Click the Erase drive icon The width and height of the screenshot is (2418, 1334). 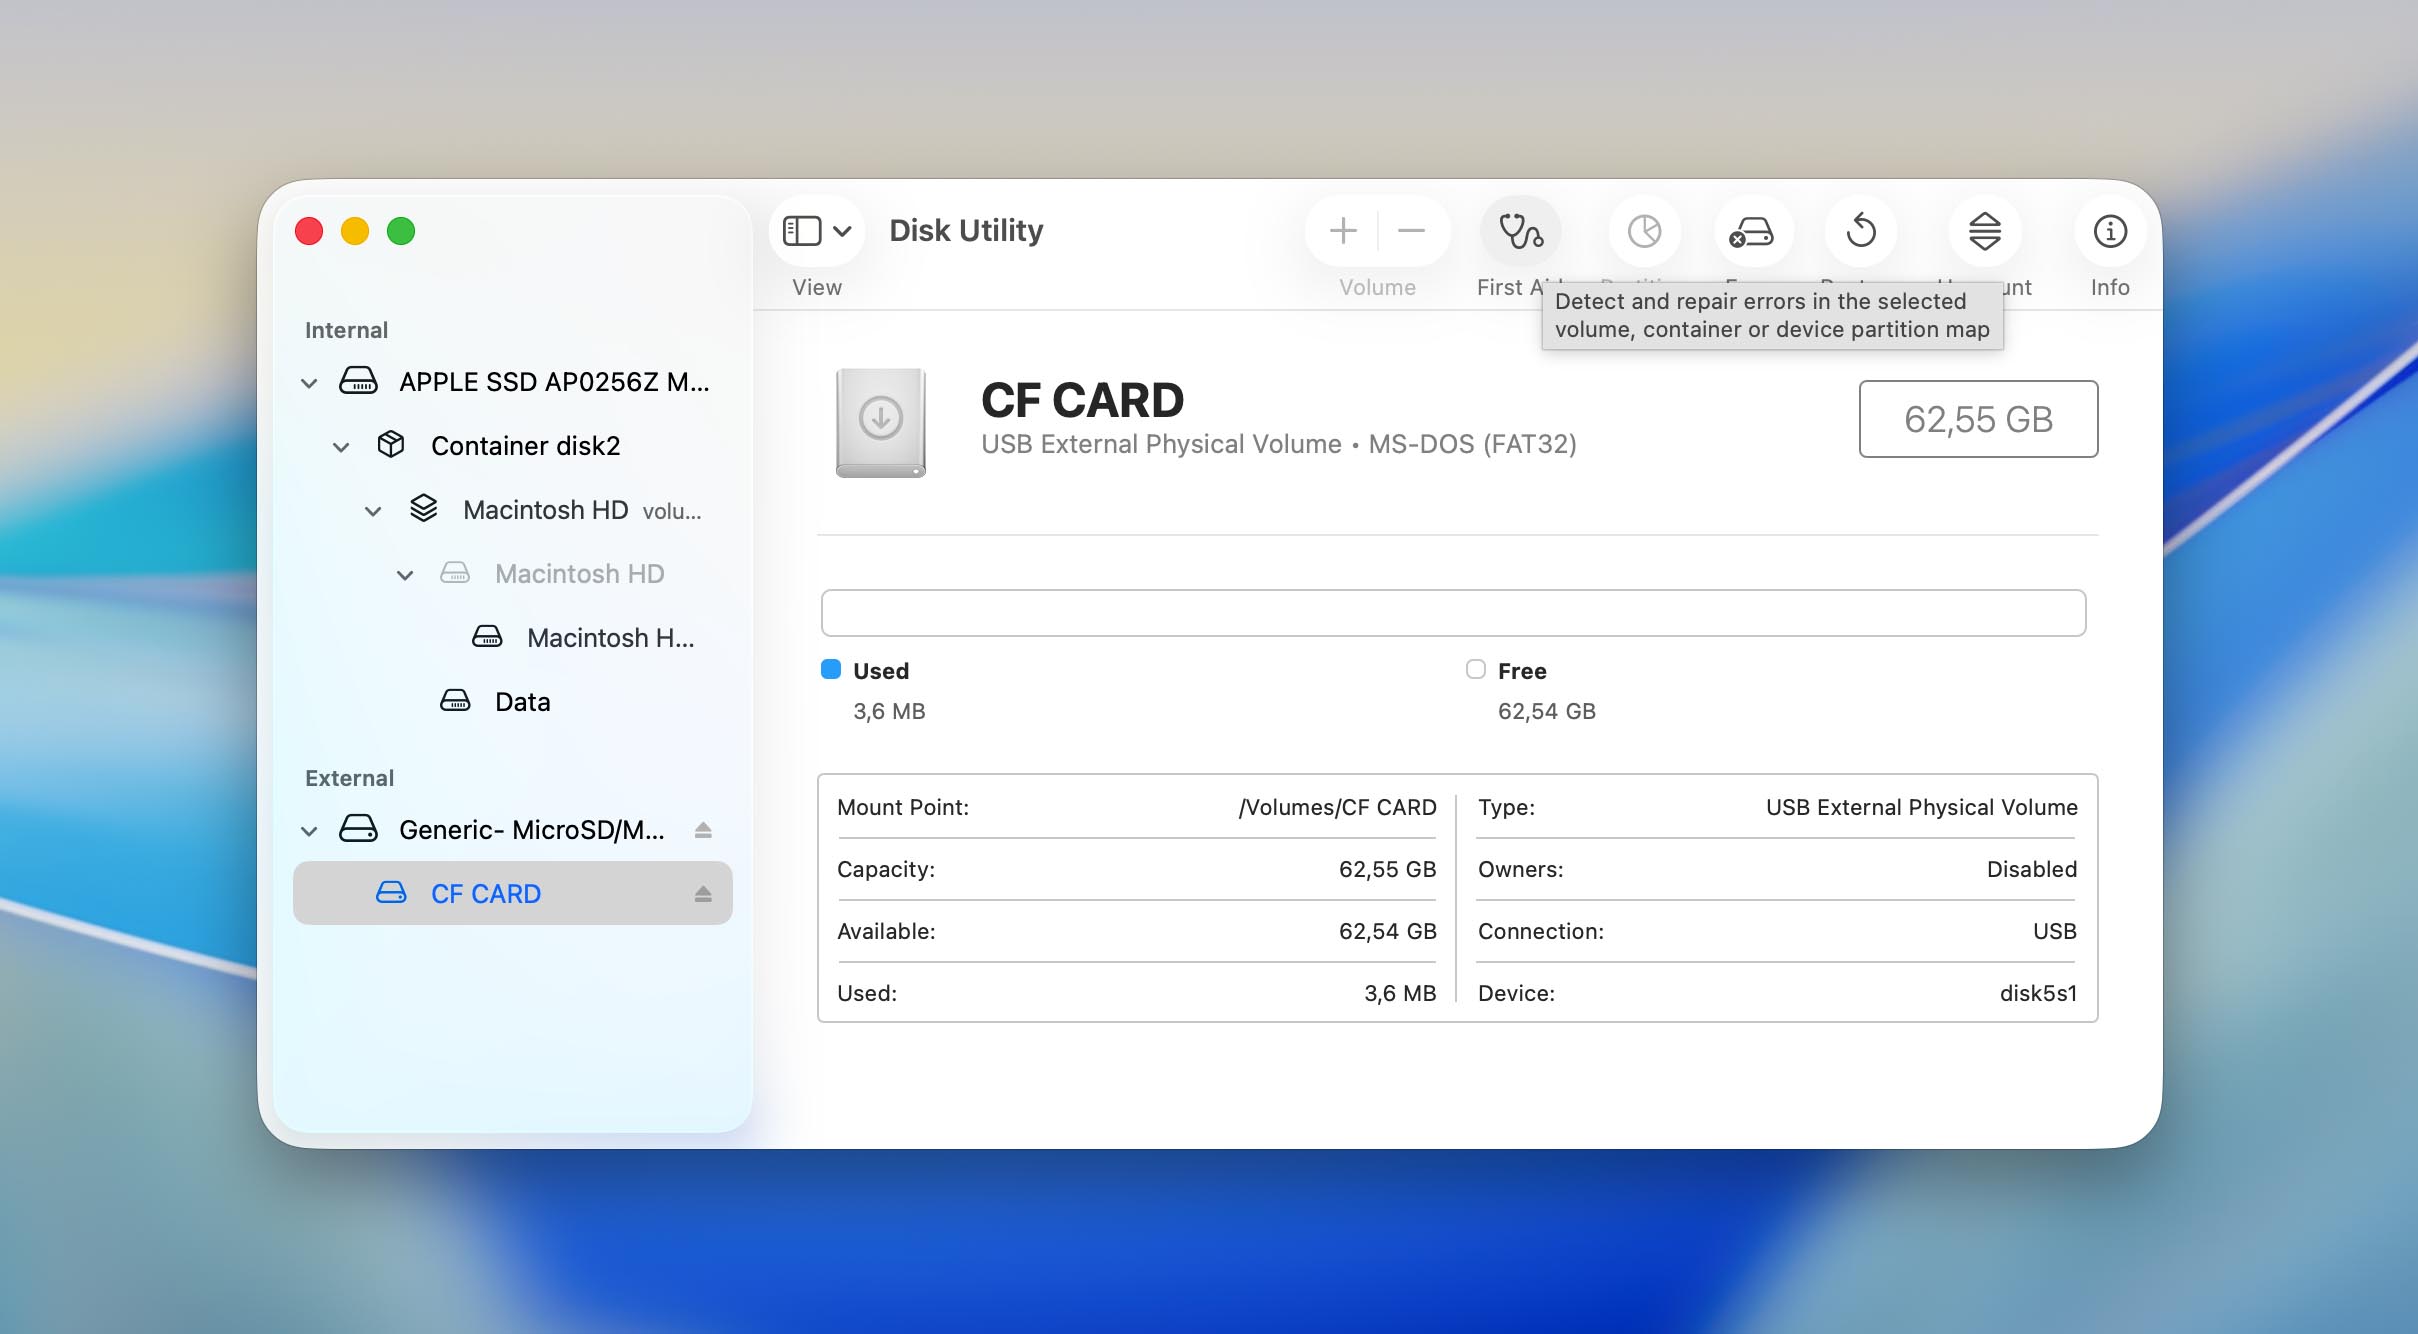point(1752,232)
